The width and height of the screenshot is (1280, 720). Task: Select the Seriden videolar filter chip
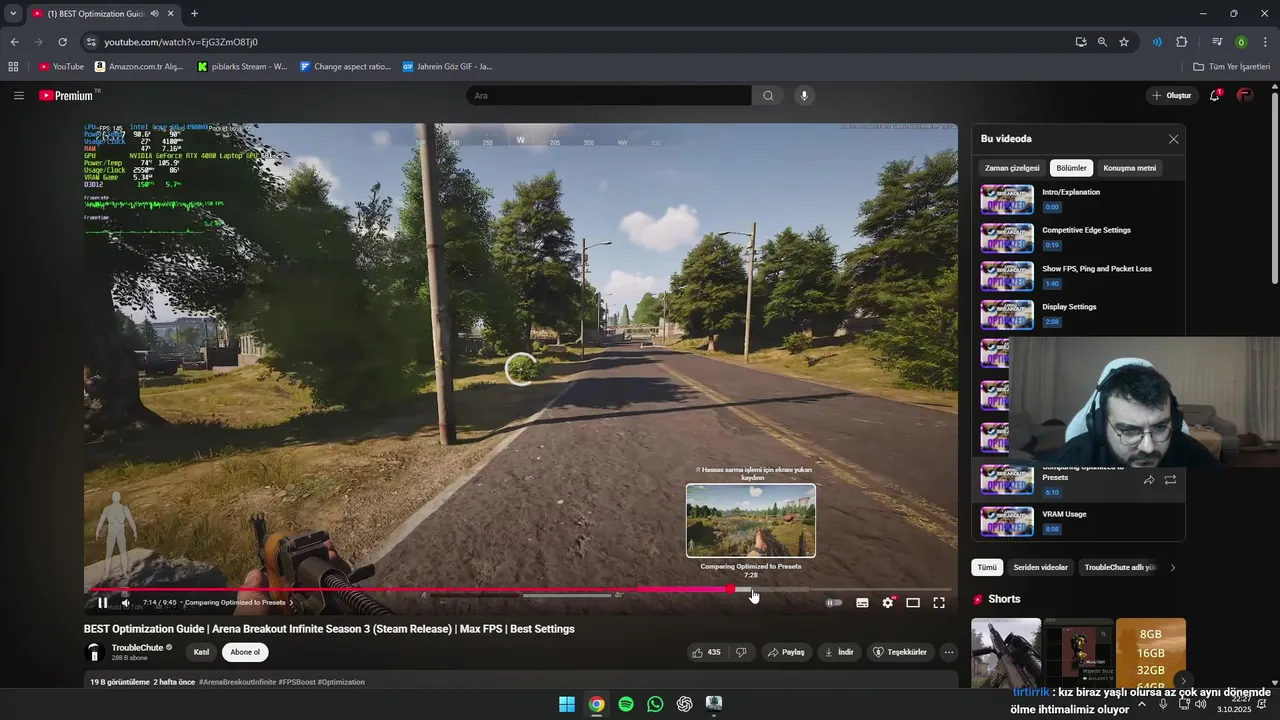pyautogui.click(x=1040, y=567)
